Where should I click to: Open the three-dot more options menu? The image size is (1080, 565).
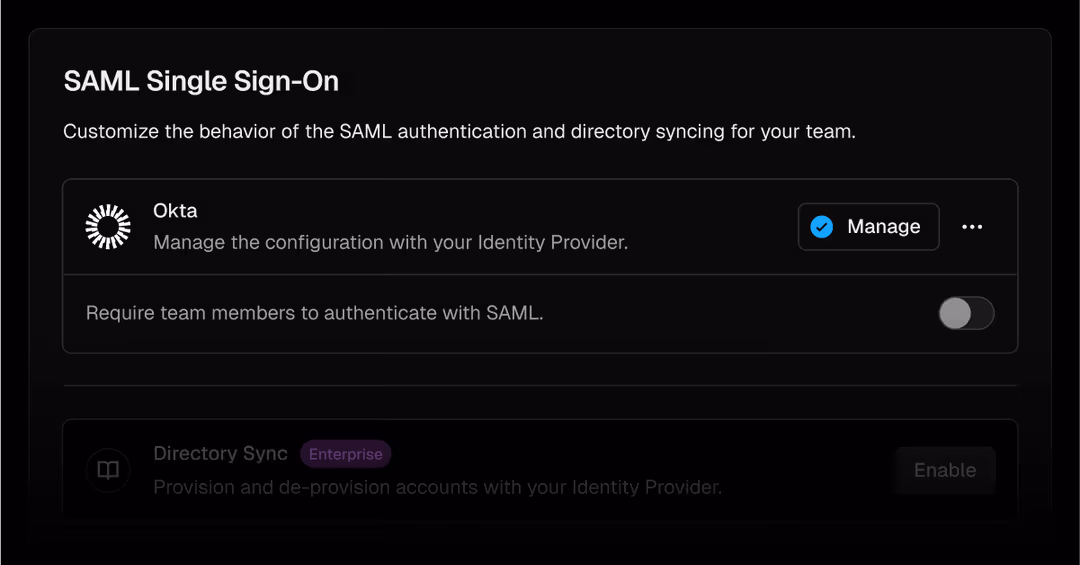972,227
